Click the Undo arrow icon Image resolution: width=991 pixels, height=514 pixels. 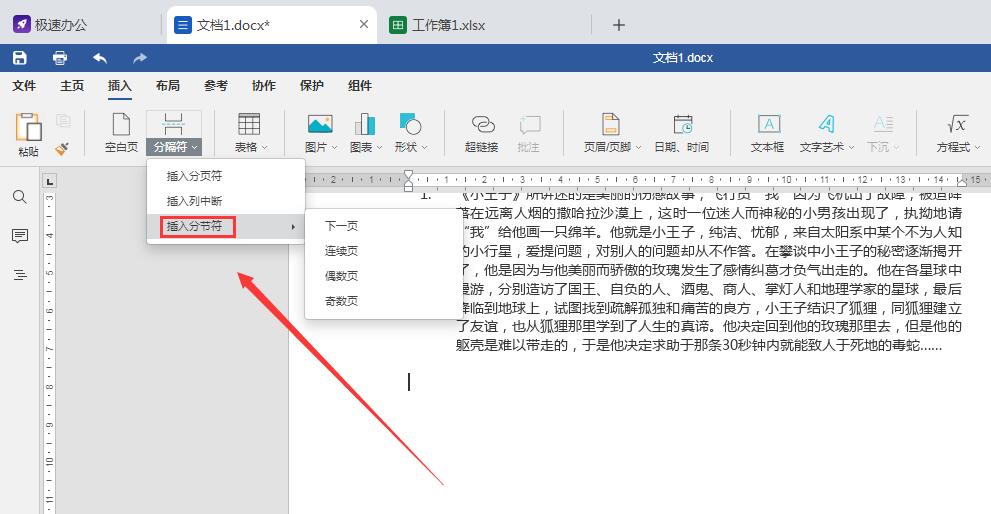click(100, 58)
